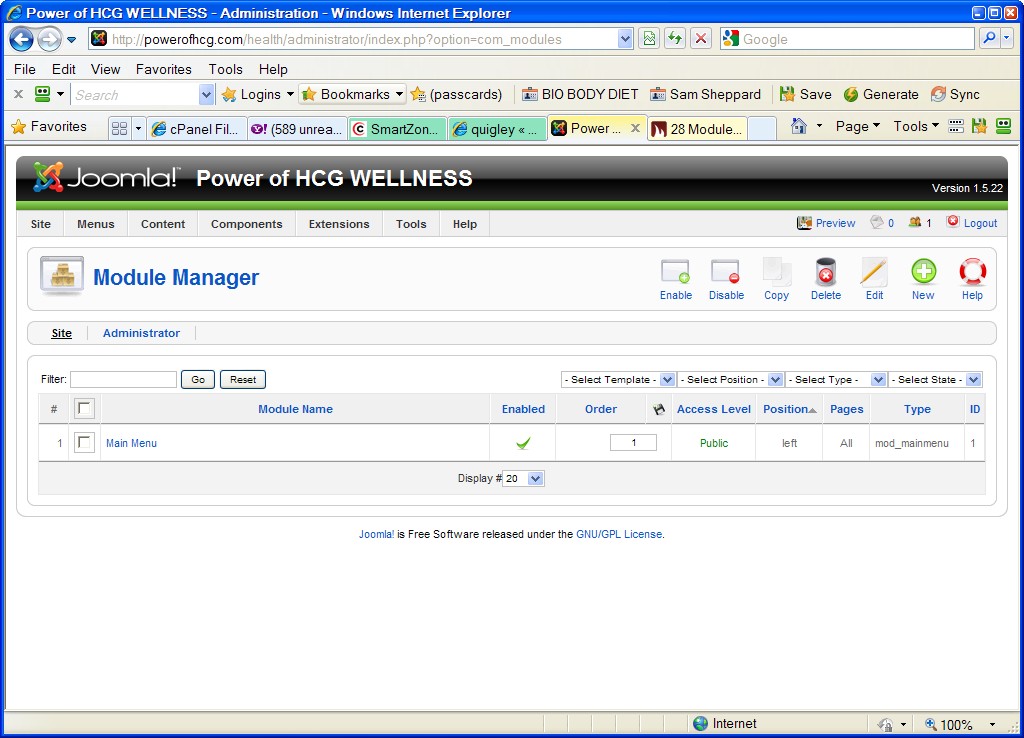Click the save order disk icon in table header
The height and width of the screenshot is (738, 1024).
click(659, 409)
